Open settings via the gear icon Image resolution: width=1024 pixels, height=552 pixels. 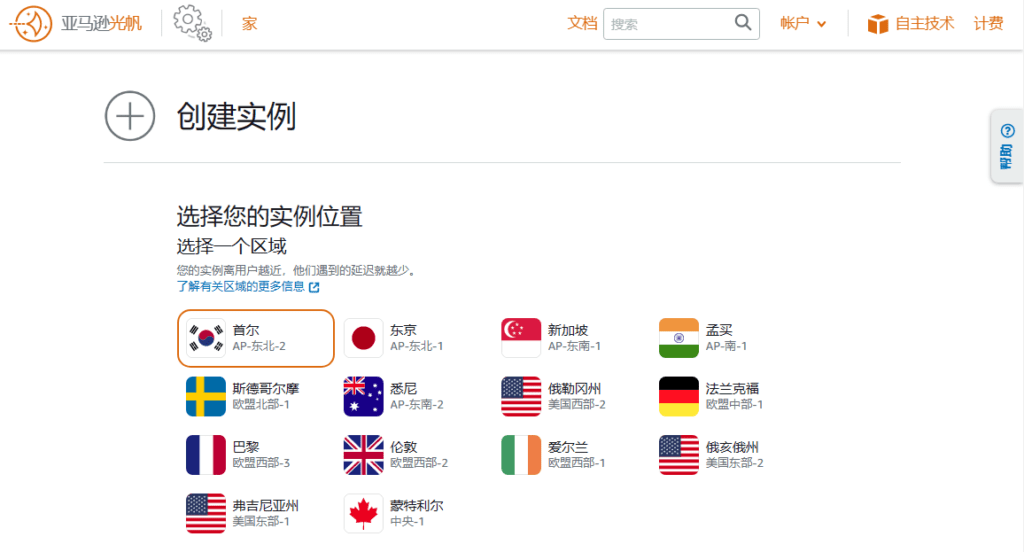pos(192,24)
